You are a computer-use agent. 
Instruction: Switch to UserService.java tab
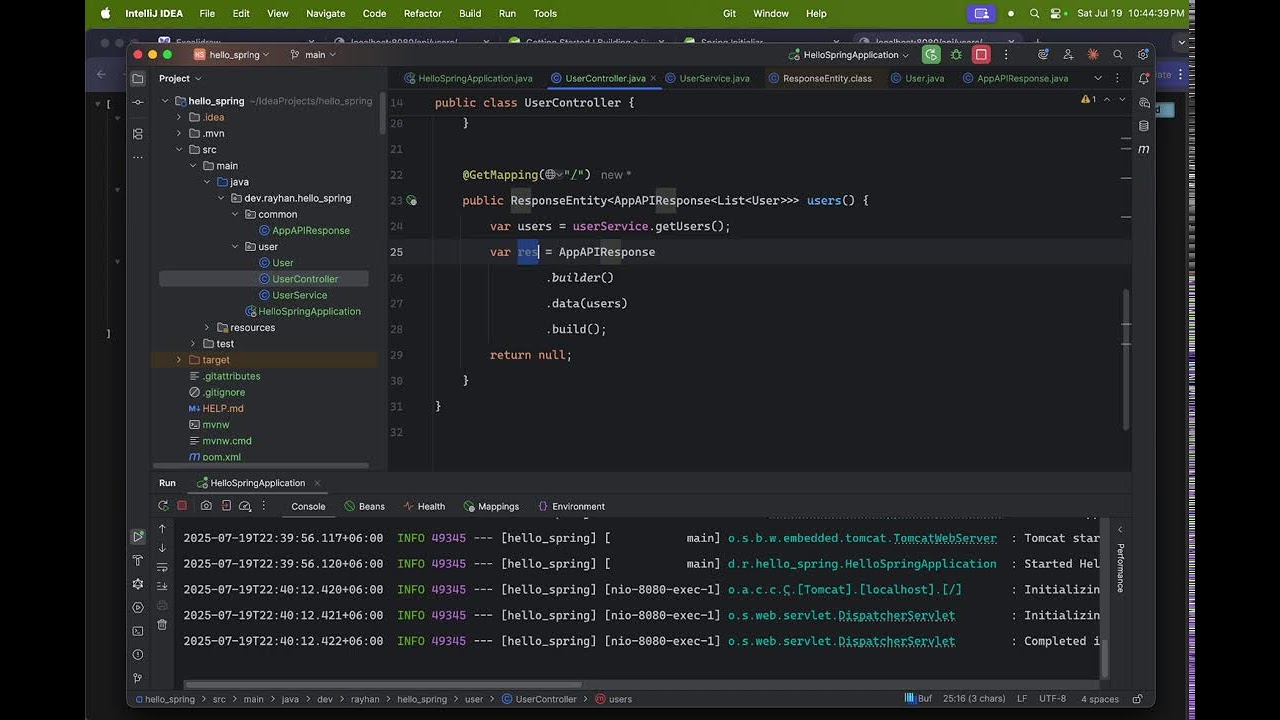click(x=707, y=78)
